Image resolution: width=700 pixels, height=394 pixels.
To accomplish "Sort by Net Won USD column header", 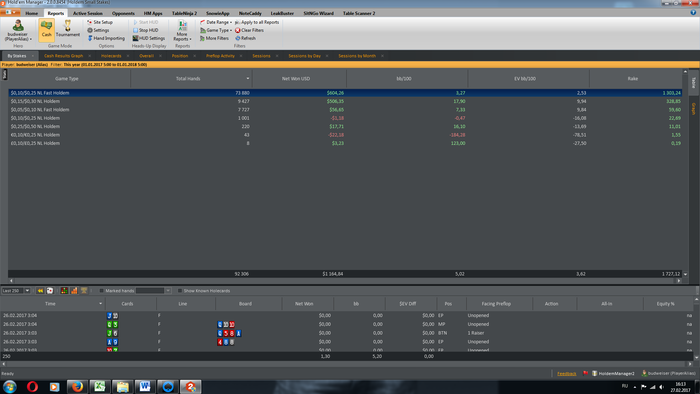I will 299,79.
